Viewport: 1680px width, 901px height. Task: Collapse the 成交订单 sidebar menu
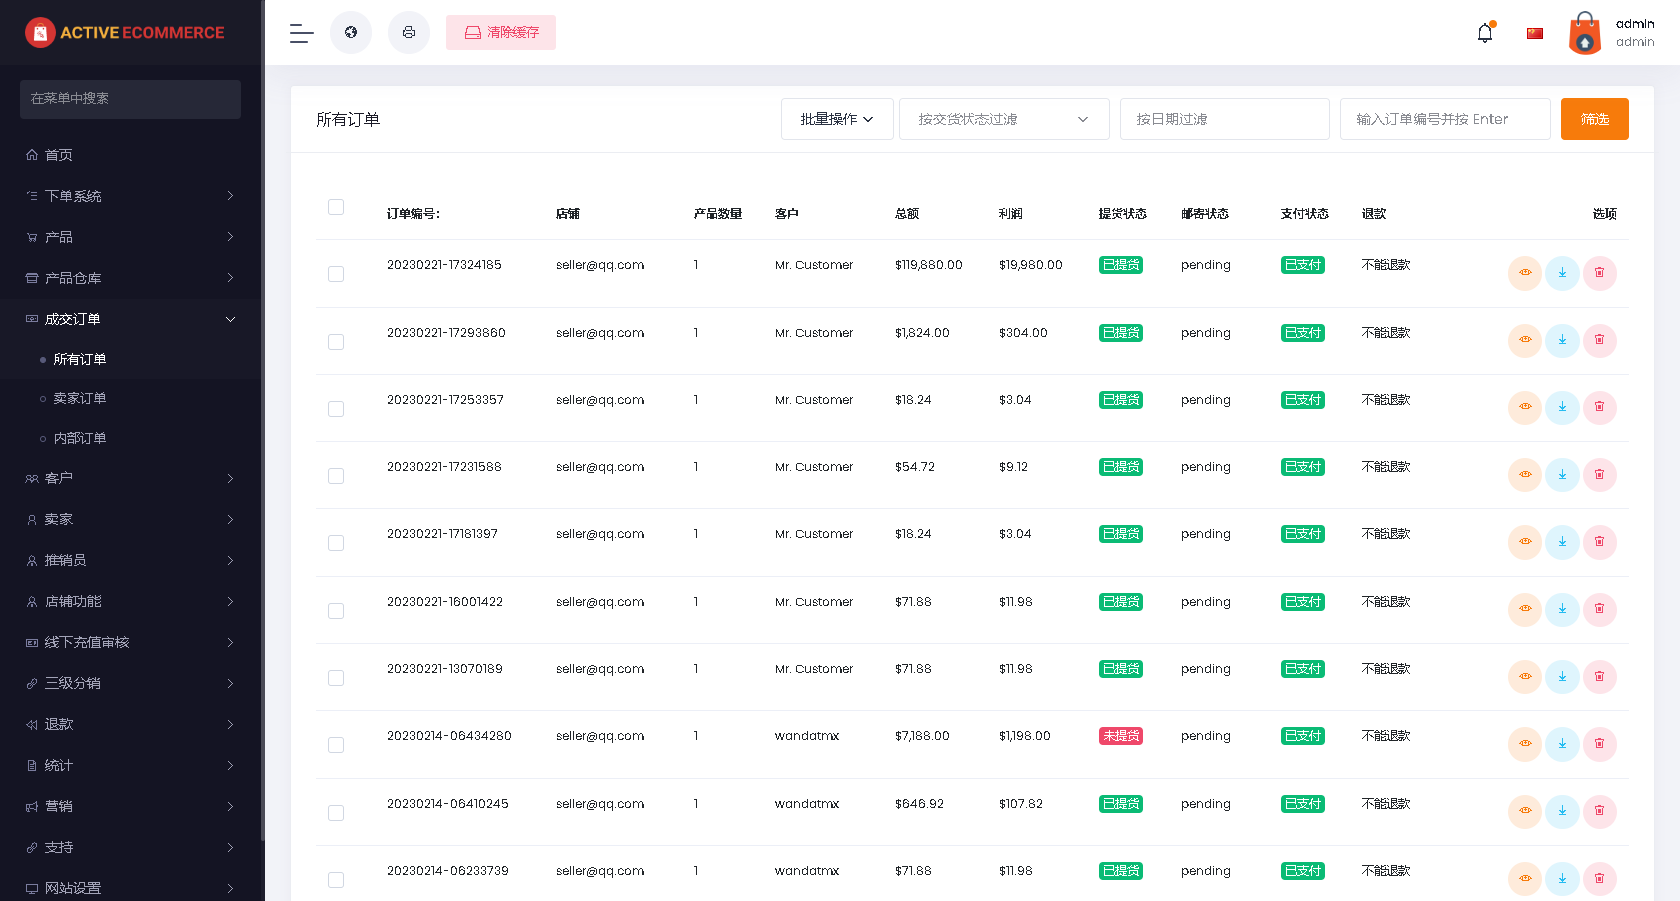pos(130,319)
